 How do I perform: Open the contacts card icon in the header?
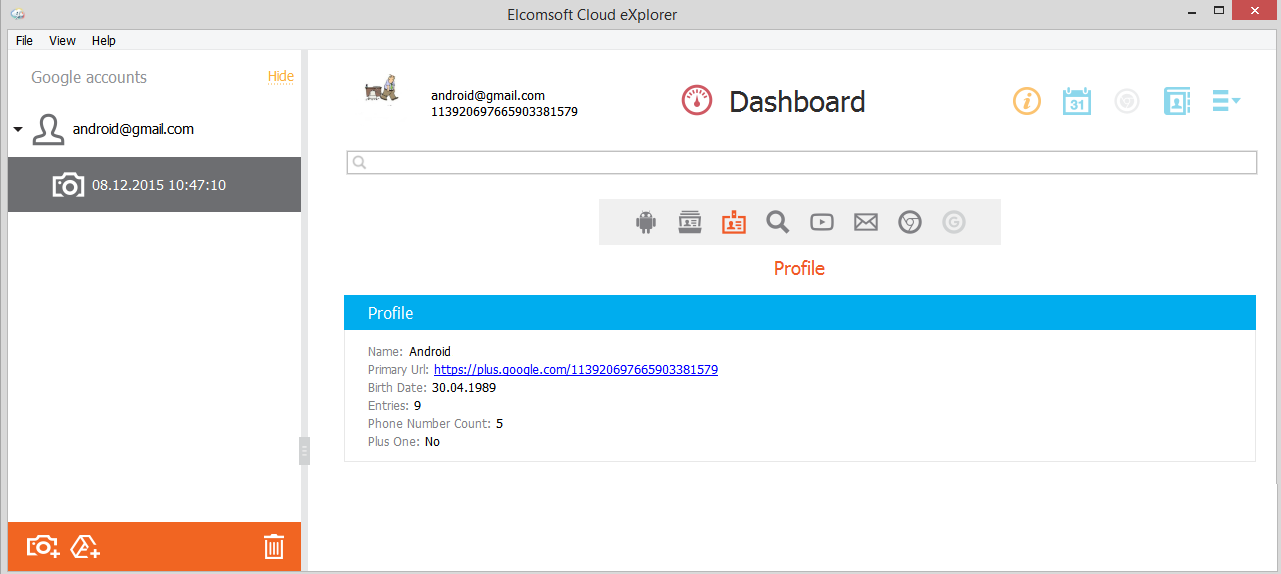1177,101
